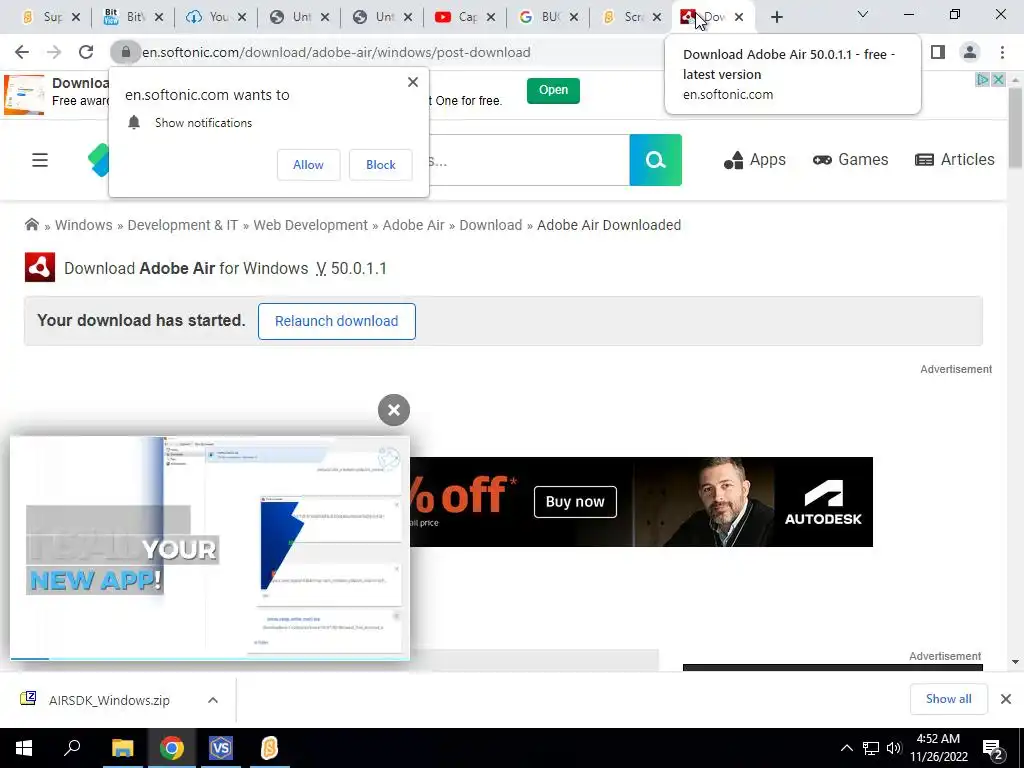This screenshot has width=1024, height=768.
Task: Click the green Open ad button
Action: [x=553, y=90]
